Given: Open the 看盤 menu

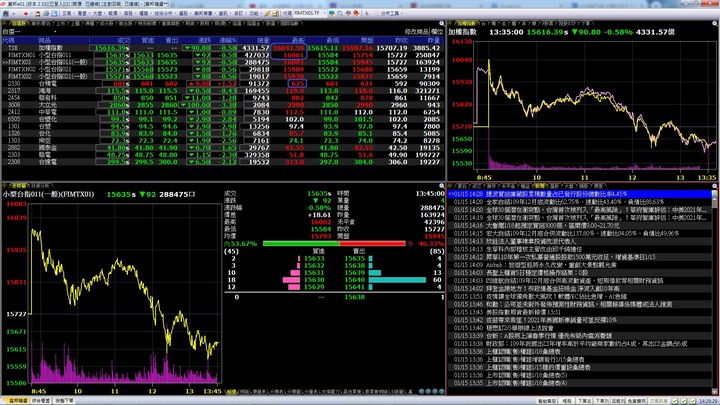Looking at the screenshot, I should (82, 13).
